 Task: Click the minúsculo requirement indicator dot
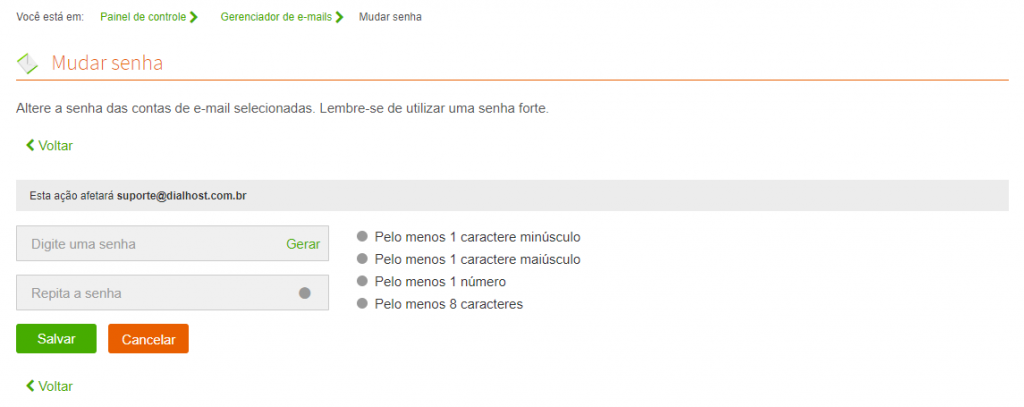pos(362,236)
